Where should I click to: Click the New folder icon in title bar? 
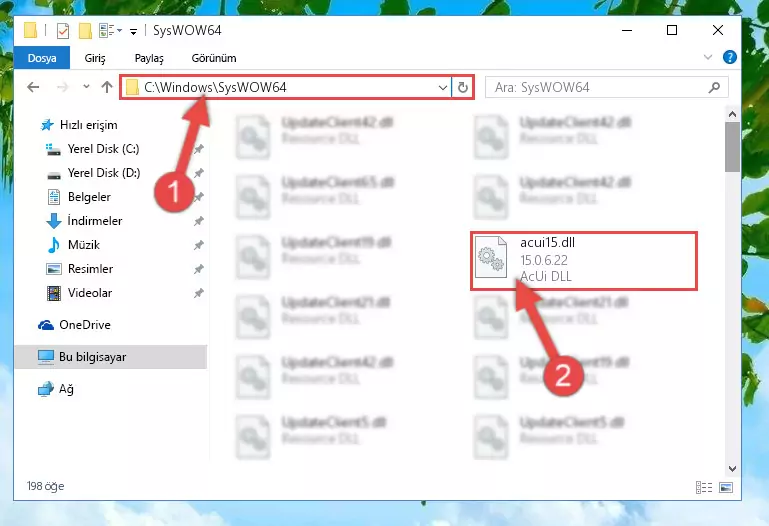(x=85, y=31)
